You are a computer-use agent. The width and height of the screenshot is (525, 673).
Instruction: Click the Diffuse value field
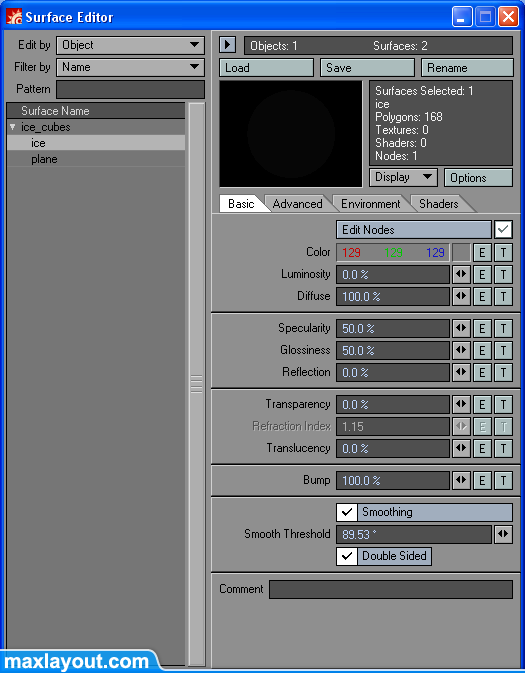[x=393, y=297]
